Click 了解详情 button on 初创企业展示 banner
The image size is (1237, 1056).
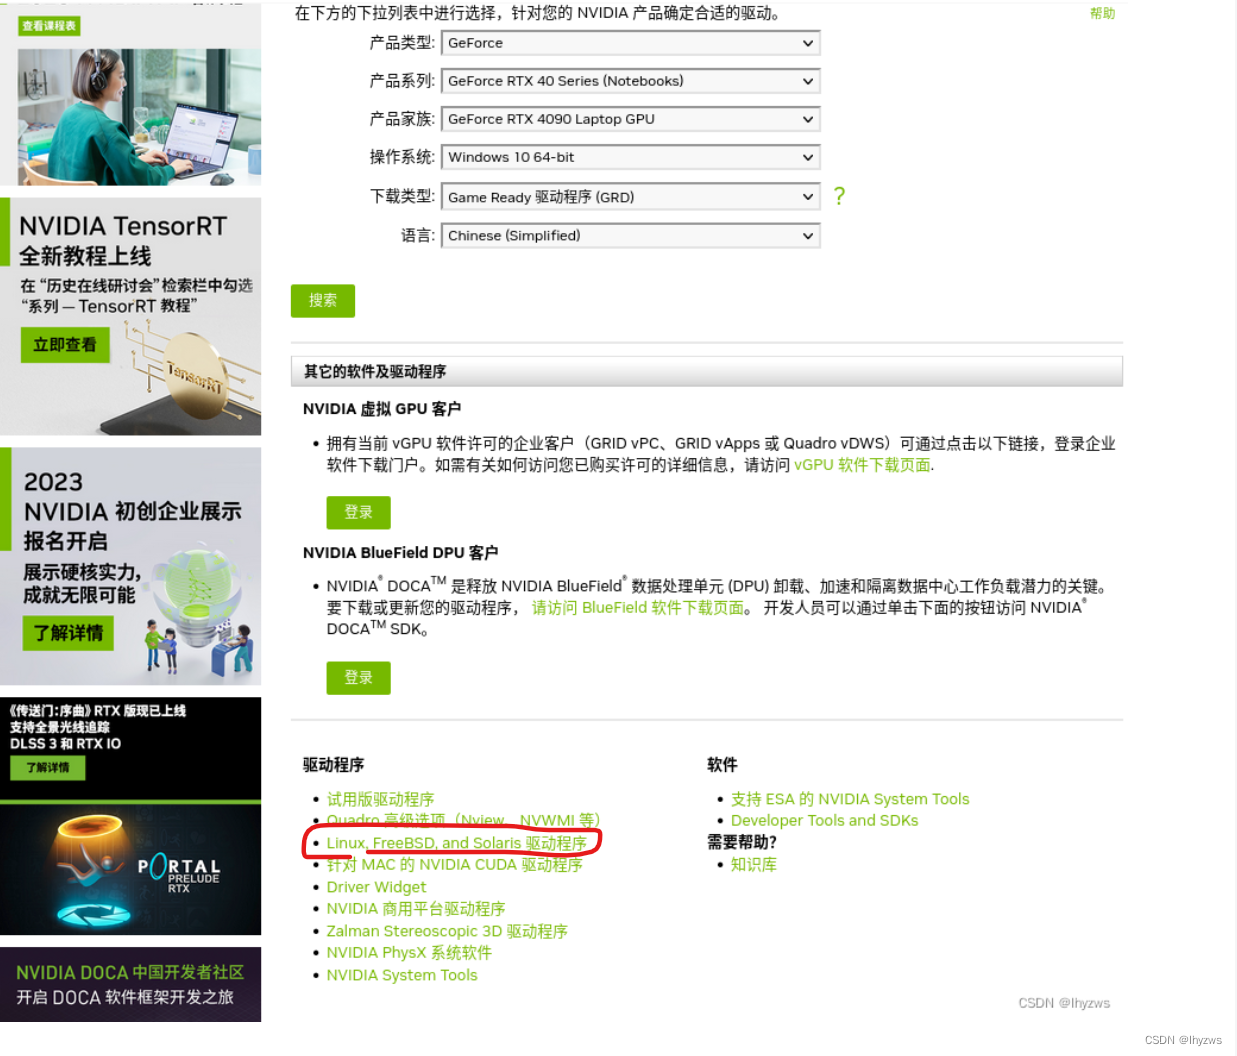click(x=68, y=633)
